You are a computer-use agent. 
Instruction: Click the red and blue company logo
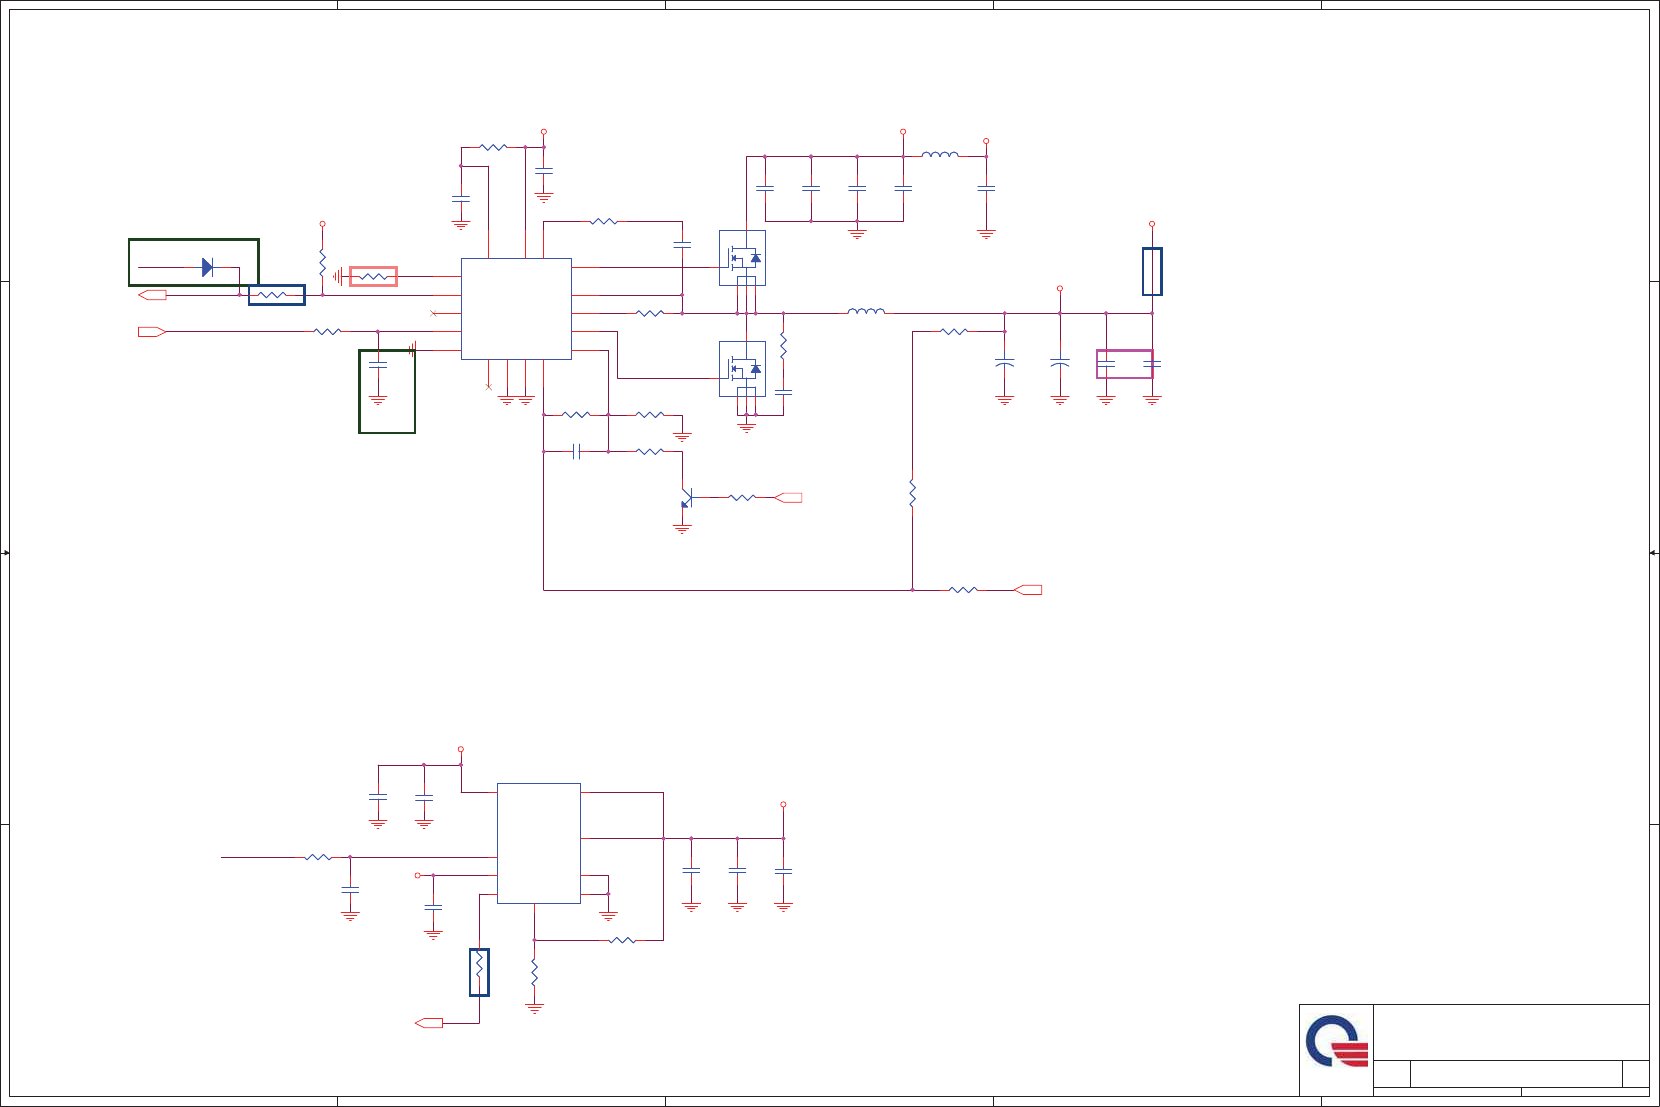click(x=1337, y=1042)
